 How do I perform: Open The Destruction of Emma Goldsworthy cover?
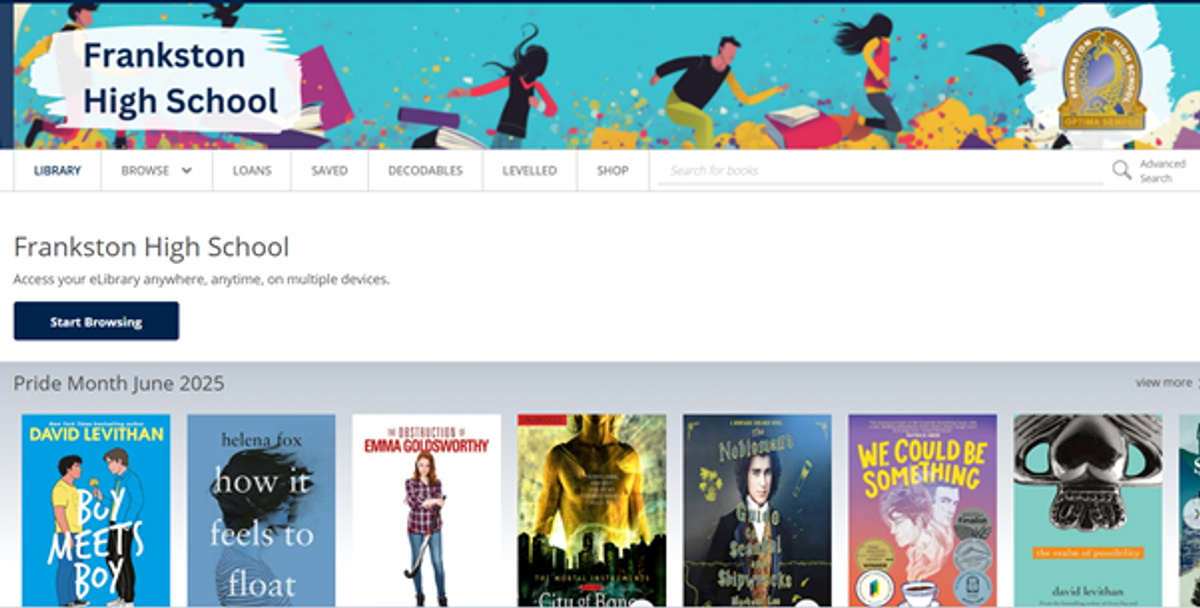point(426,511)
